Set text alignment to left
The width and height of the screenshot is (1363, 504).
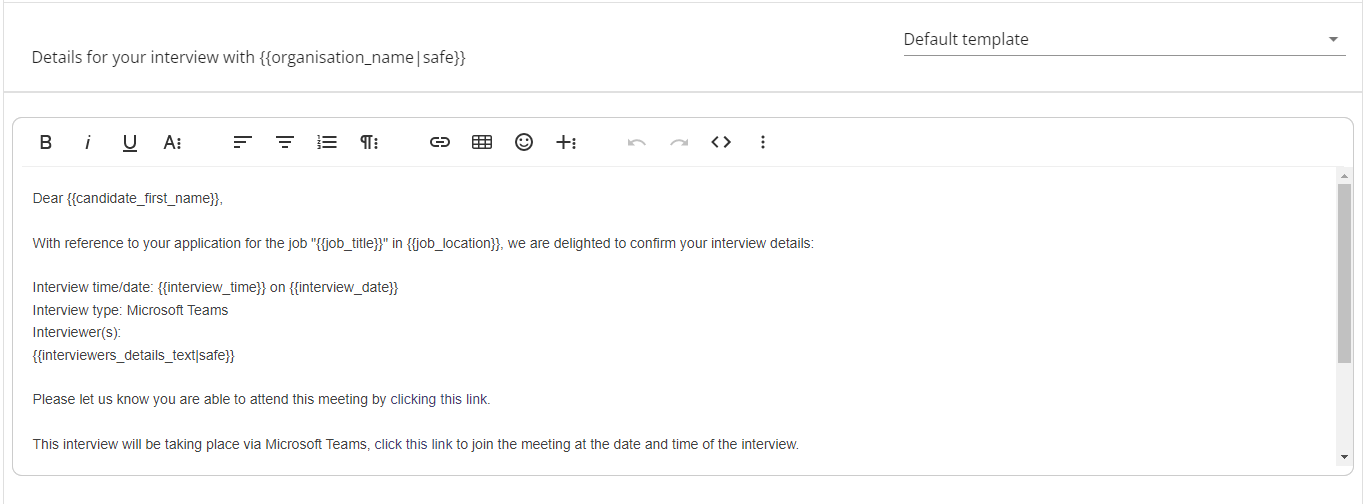coord(242,142)
